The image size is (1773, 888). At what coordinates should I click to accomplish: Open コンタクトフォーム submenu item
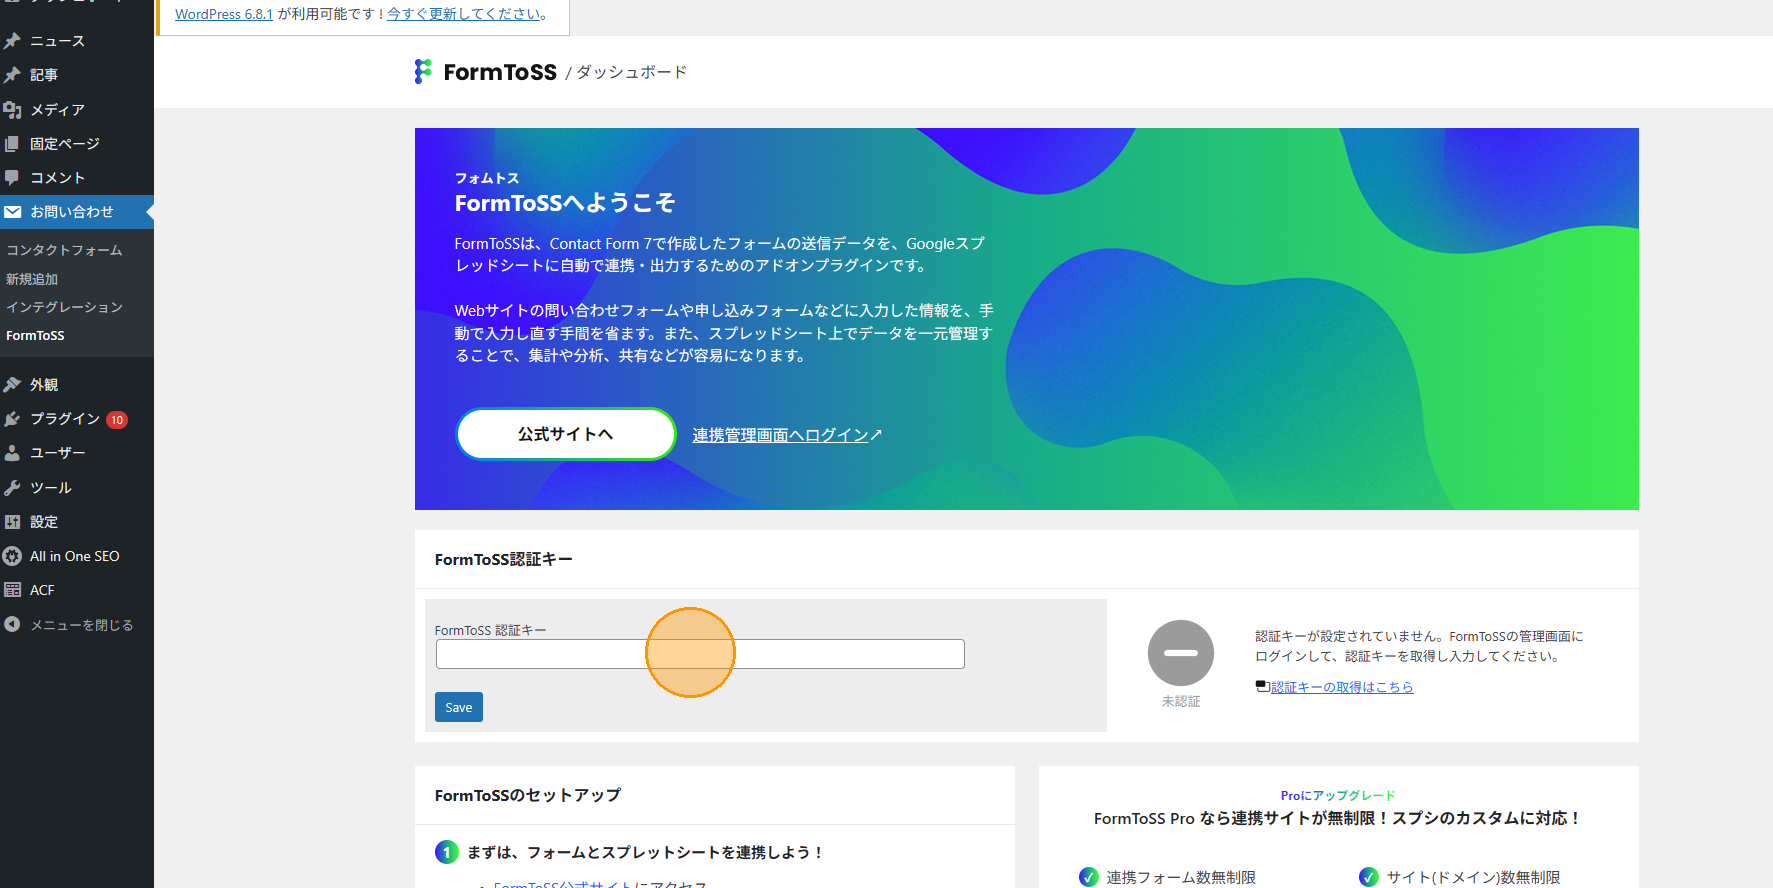click(x=64, y=250)
